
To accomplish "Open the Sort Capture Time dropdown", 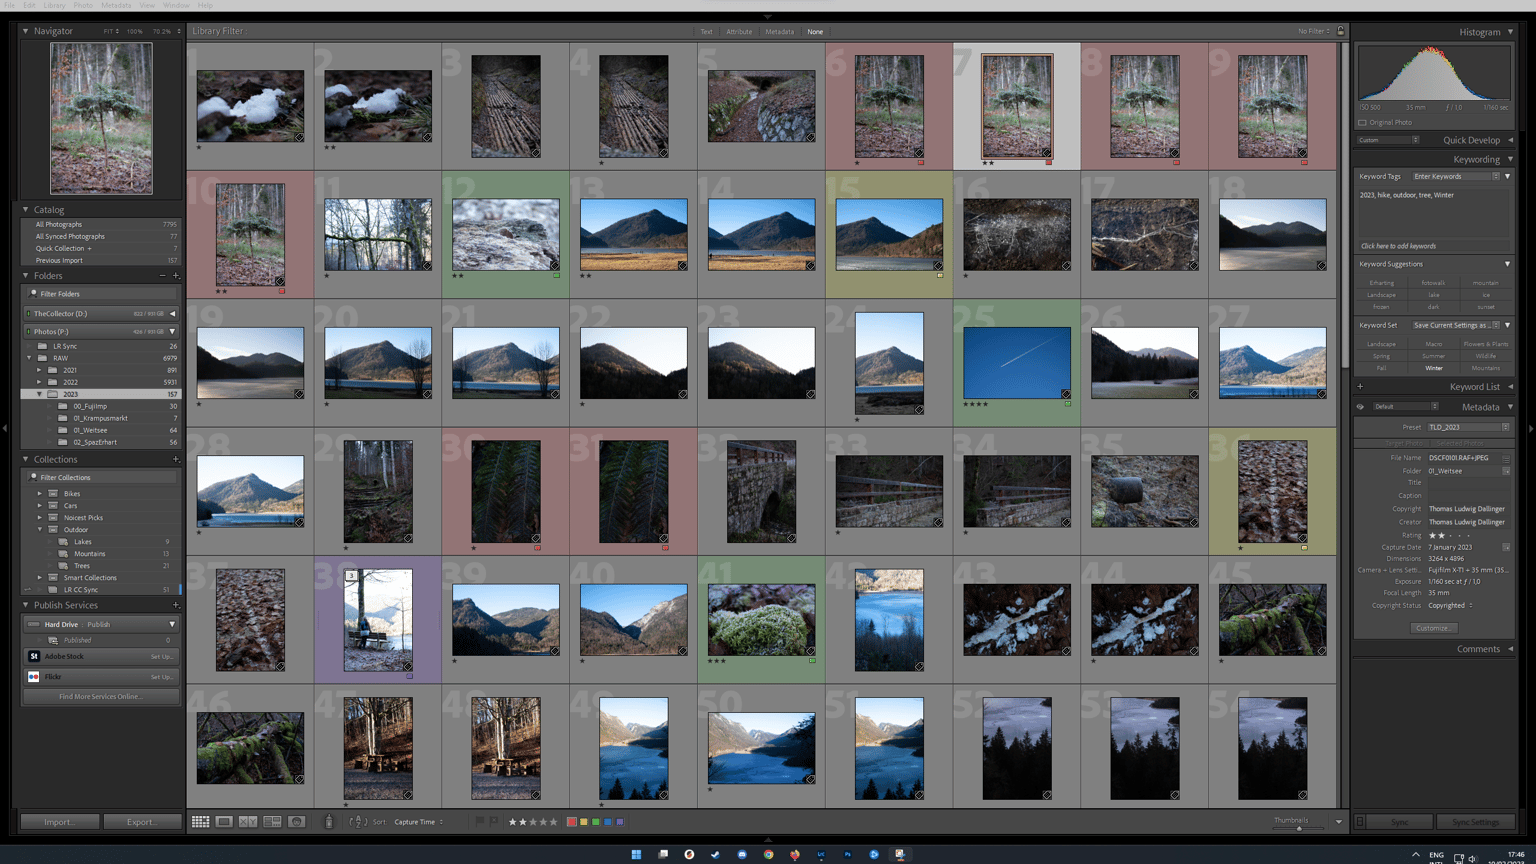I will tap(419, 822).
